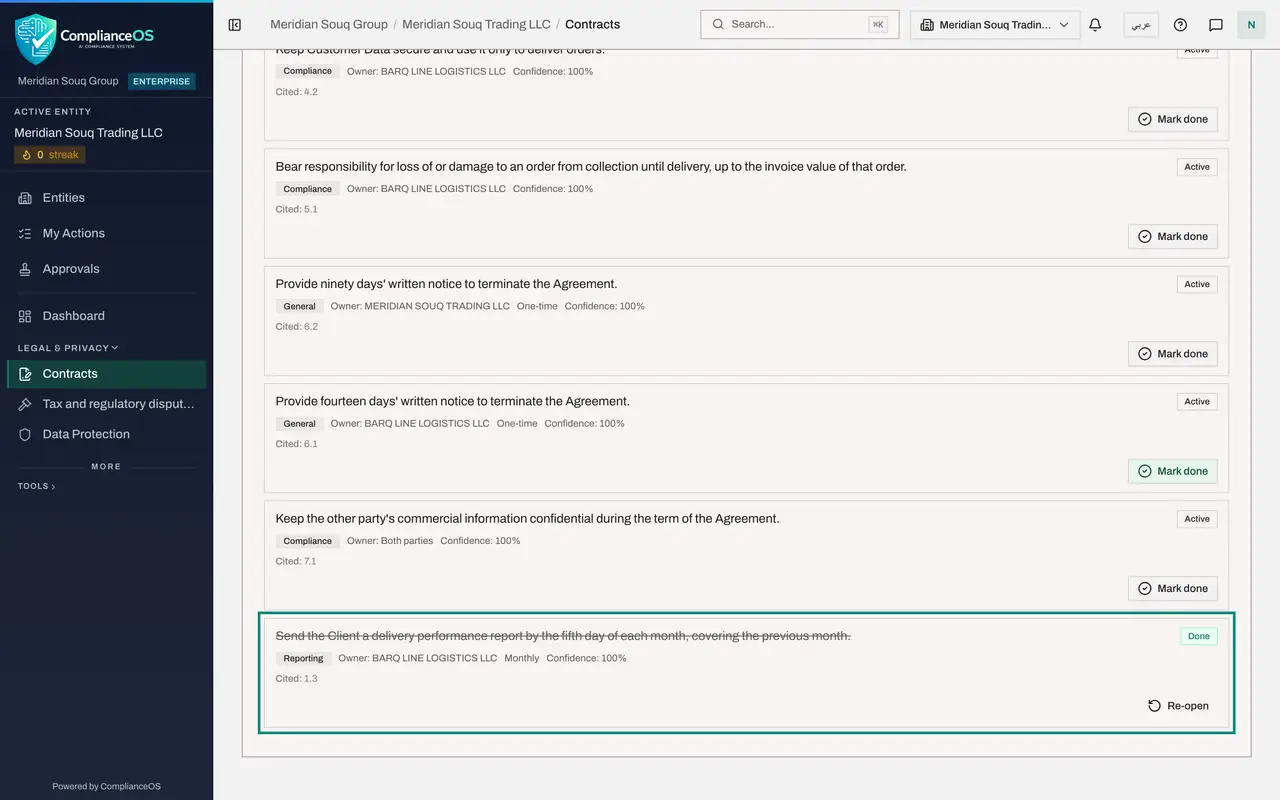
Task: Open the help question-mark icon
Action: pyautogui.click(x=1180, y=24)
